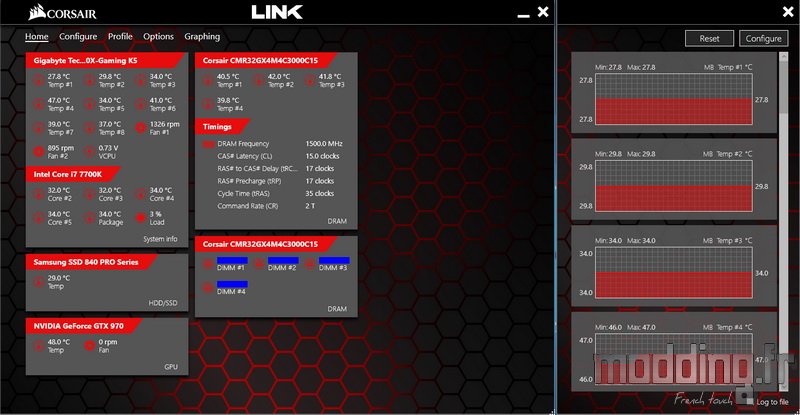
Task: Click motherboard Temp #6 sensor icon
Action: [140, 104]
